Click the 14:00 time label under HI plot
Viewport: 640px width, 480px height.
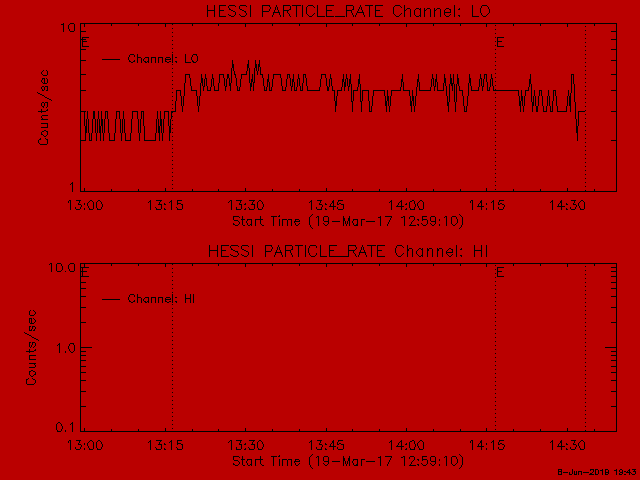coord(407,445)
